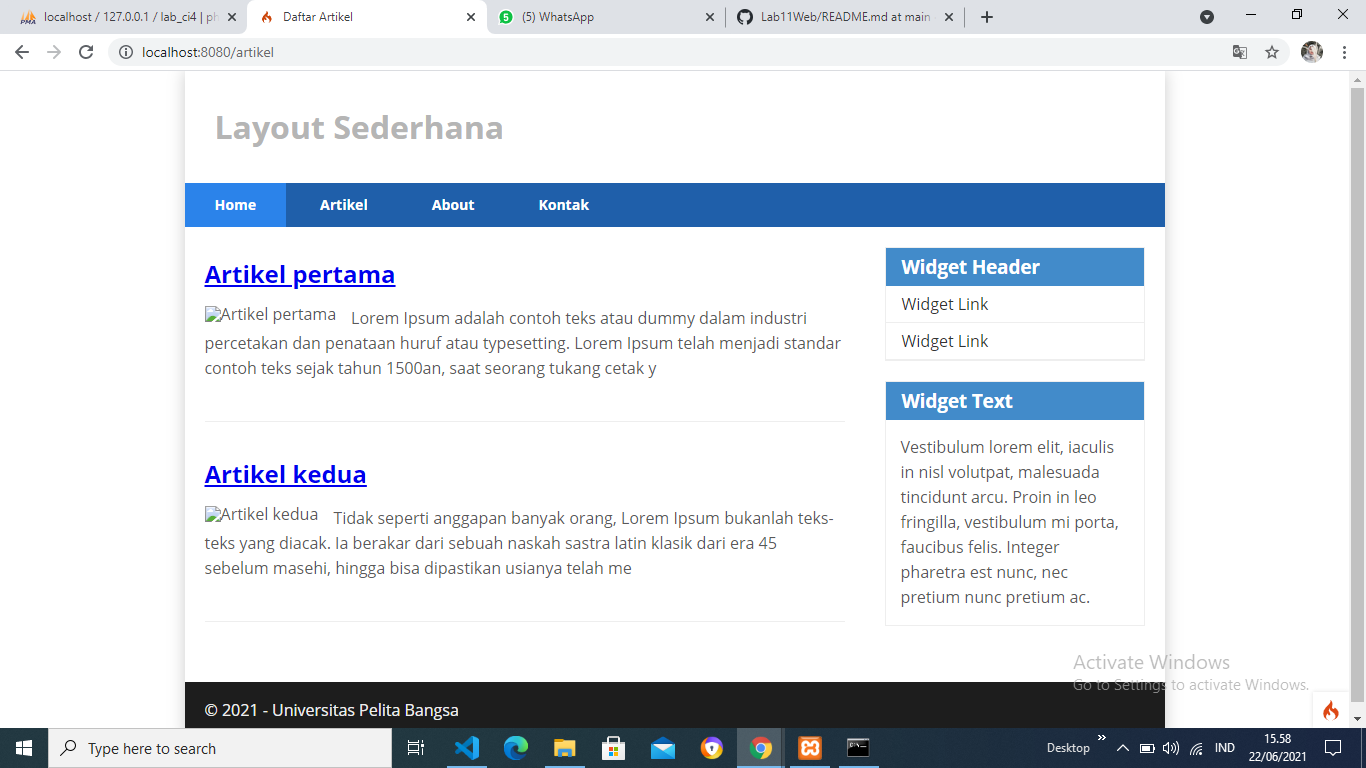Open the volume control speaker icon

click(x=1170, y=747)
